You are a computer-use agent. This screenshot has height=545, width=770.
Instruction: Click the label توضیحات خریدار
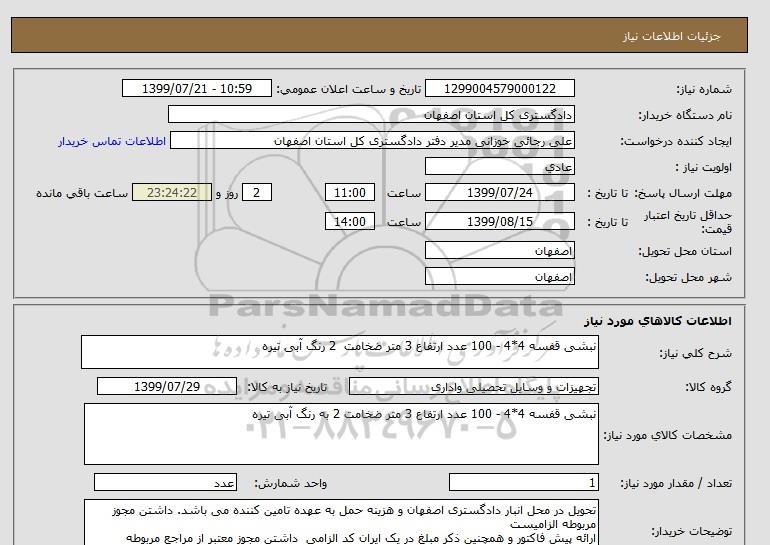click(x=692, y=531)
